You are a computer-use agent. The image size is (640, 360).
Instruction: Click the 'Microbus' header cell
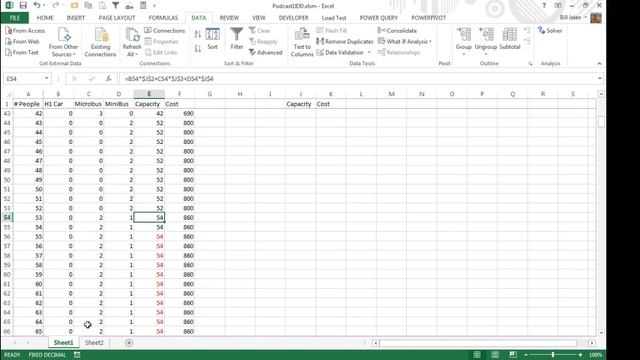pos(88,104)
